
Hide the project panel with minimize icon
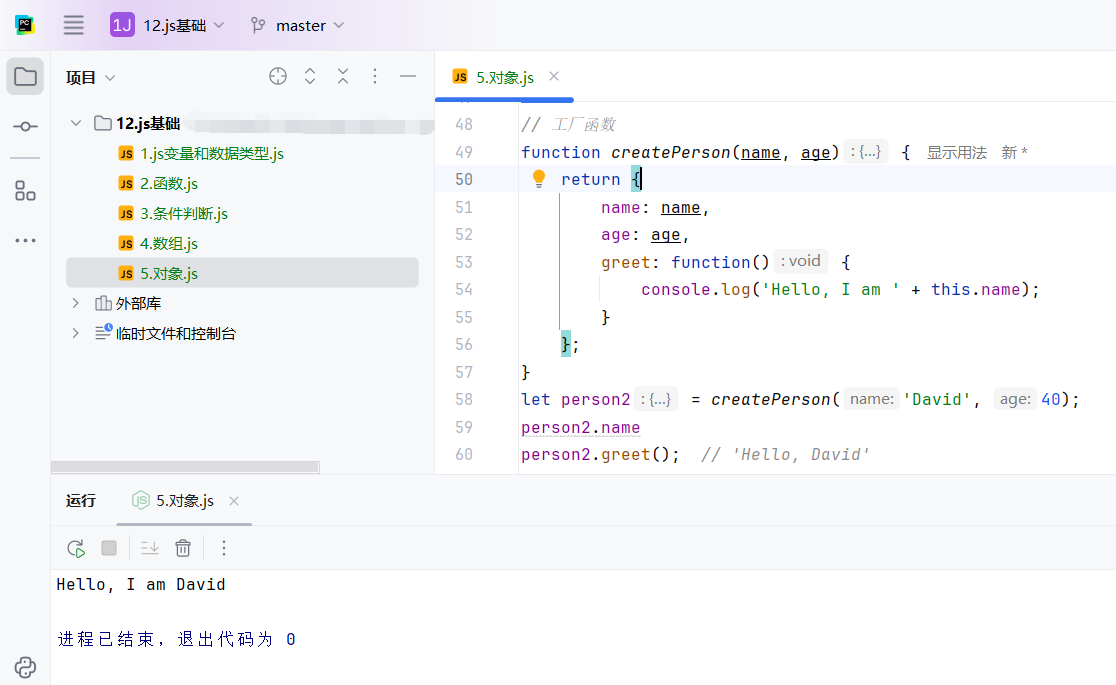click(x=408, y=76)
